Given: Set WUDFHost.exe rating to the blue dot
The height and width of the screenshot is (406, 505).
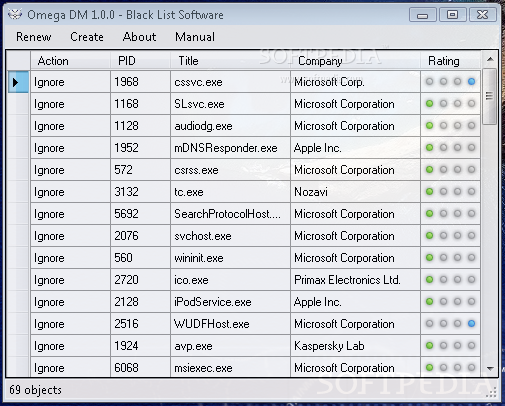Looking at the screenshot, I should pos(471,323).
